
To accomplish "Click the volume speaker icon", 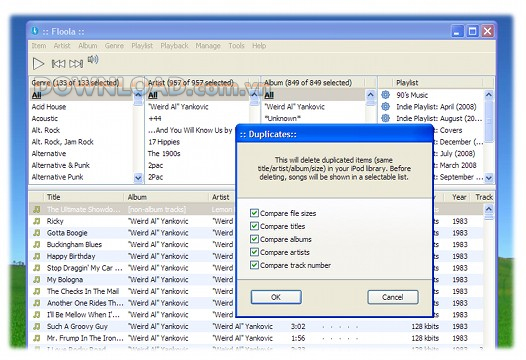I will [93, 60].
